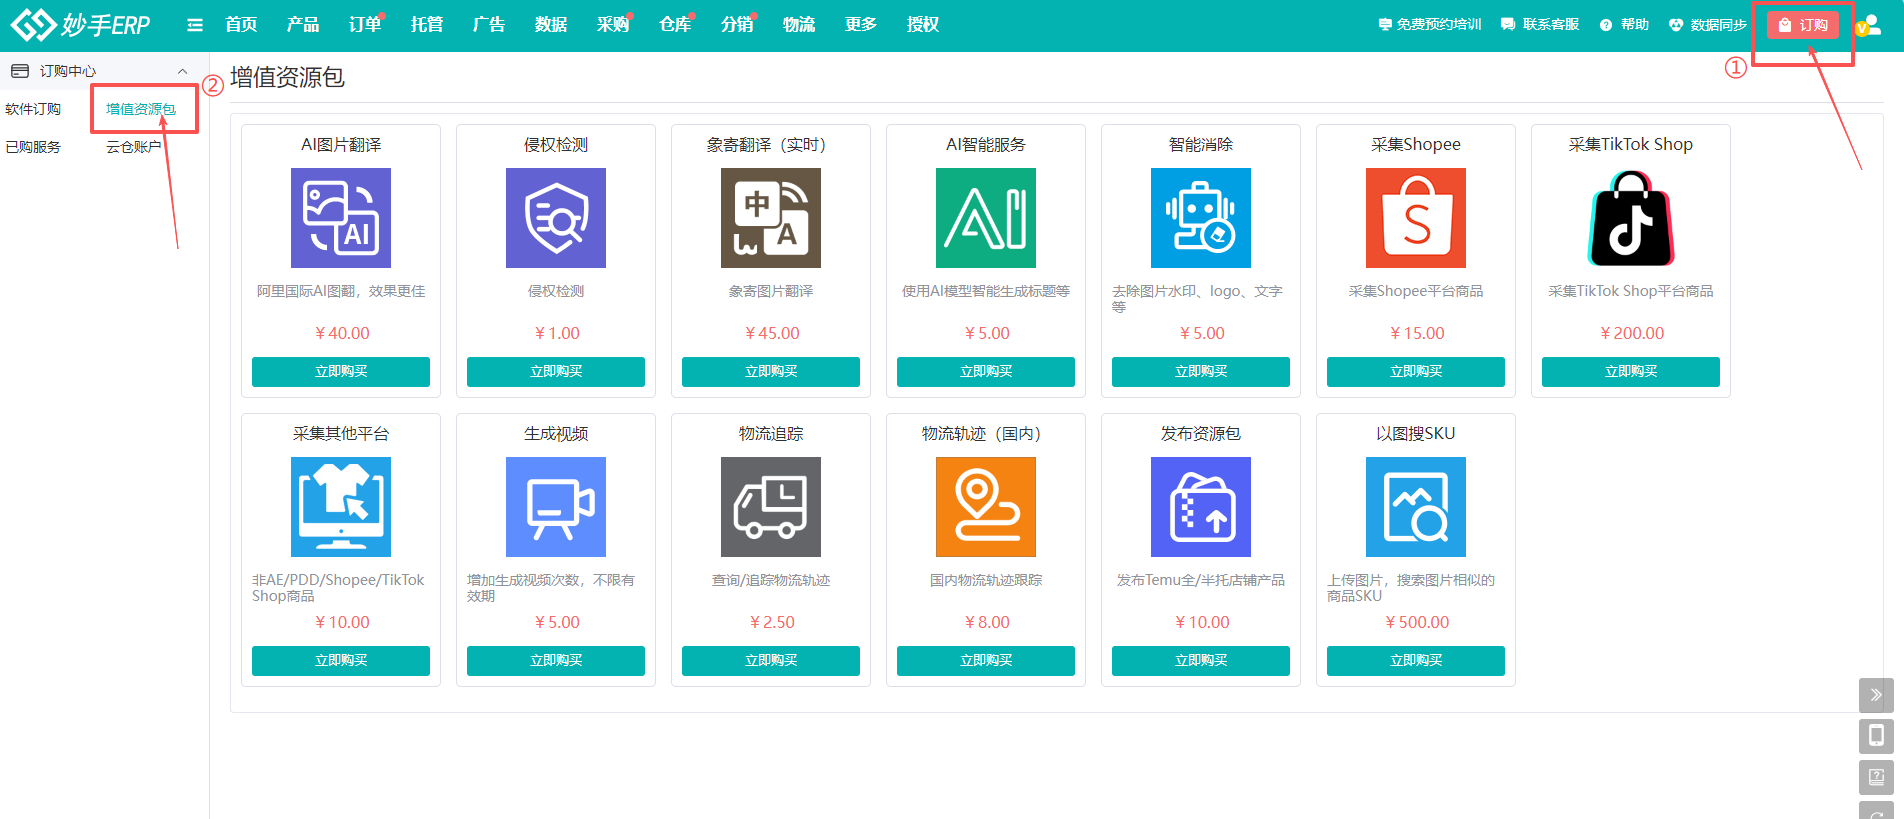Open the 授权 menu
The image size is (1904, 819).
tap(923, 25)
